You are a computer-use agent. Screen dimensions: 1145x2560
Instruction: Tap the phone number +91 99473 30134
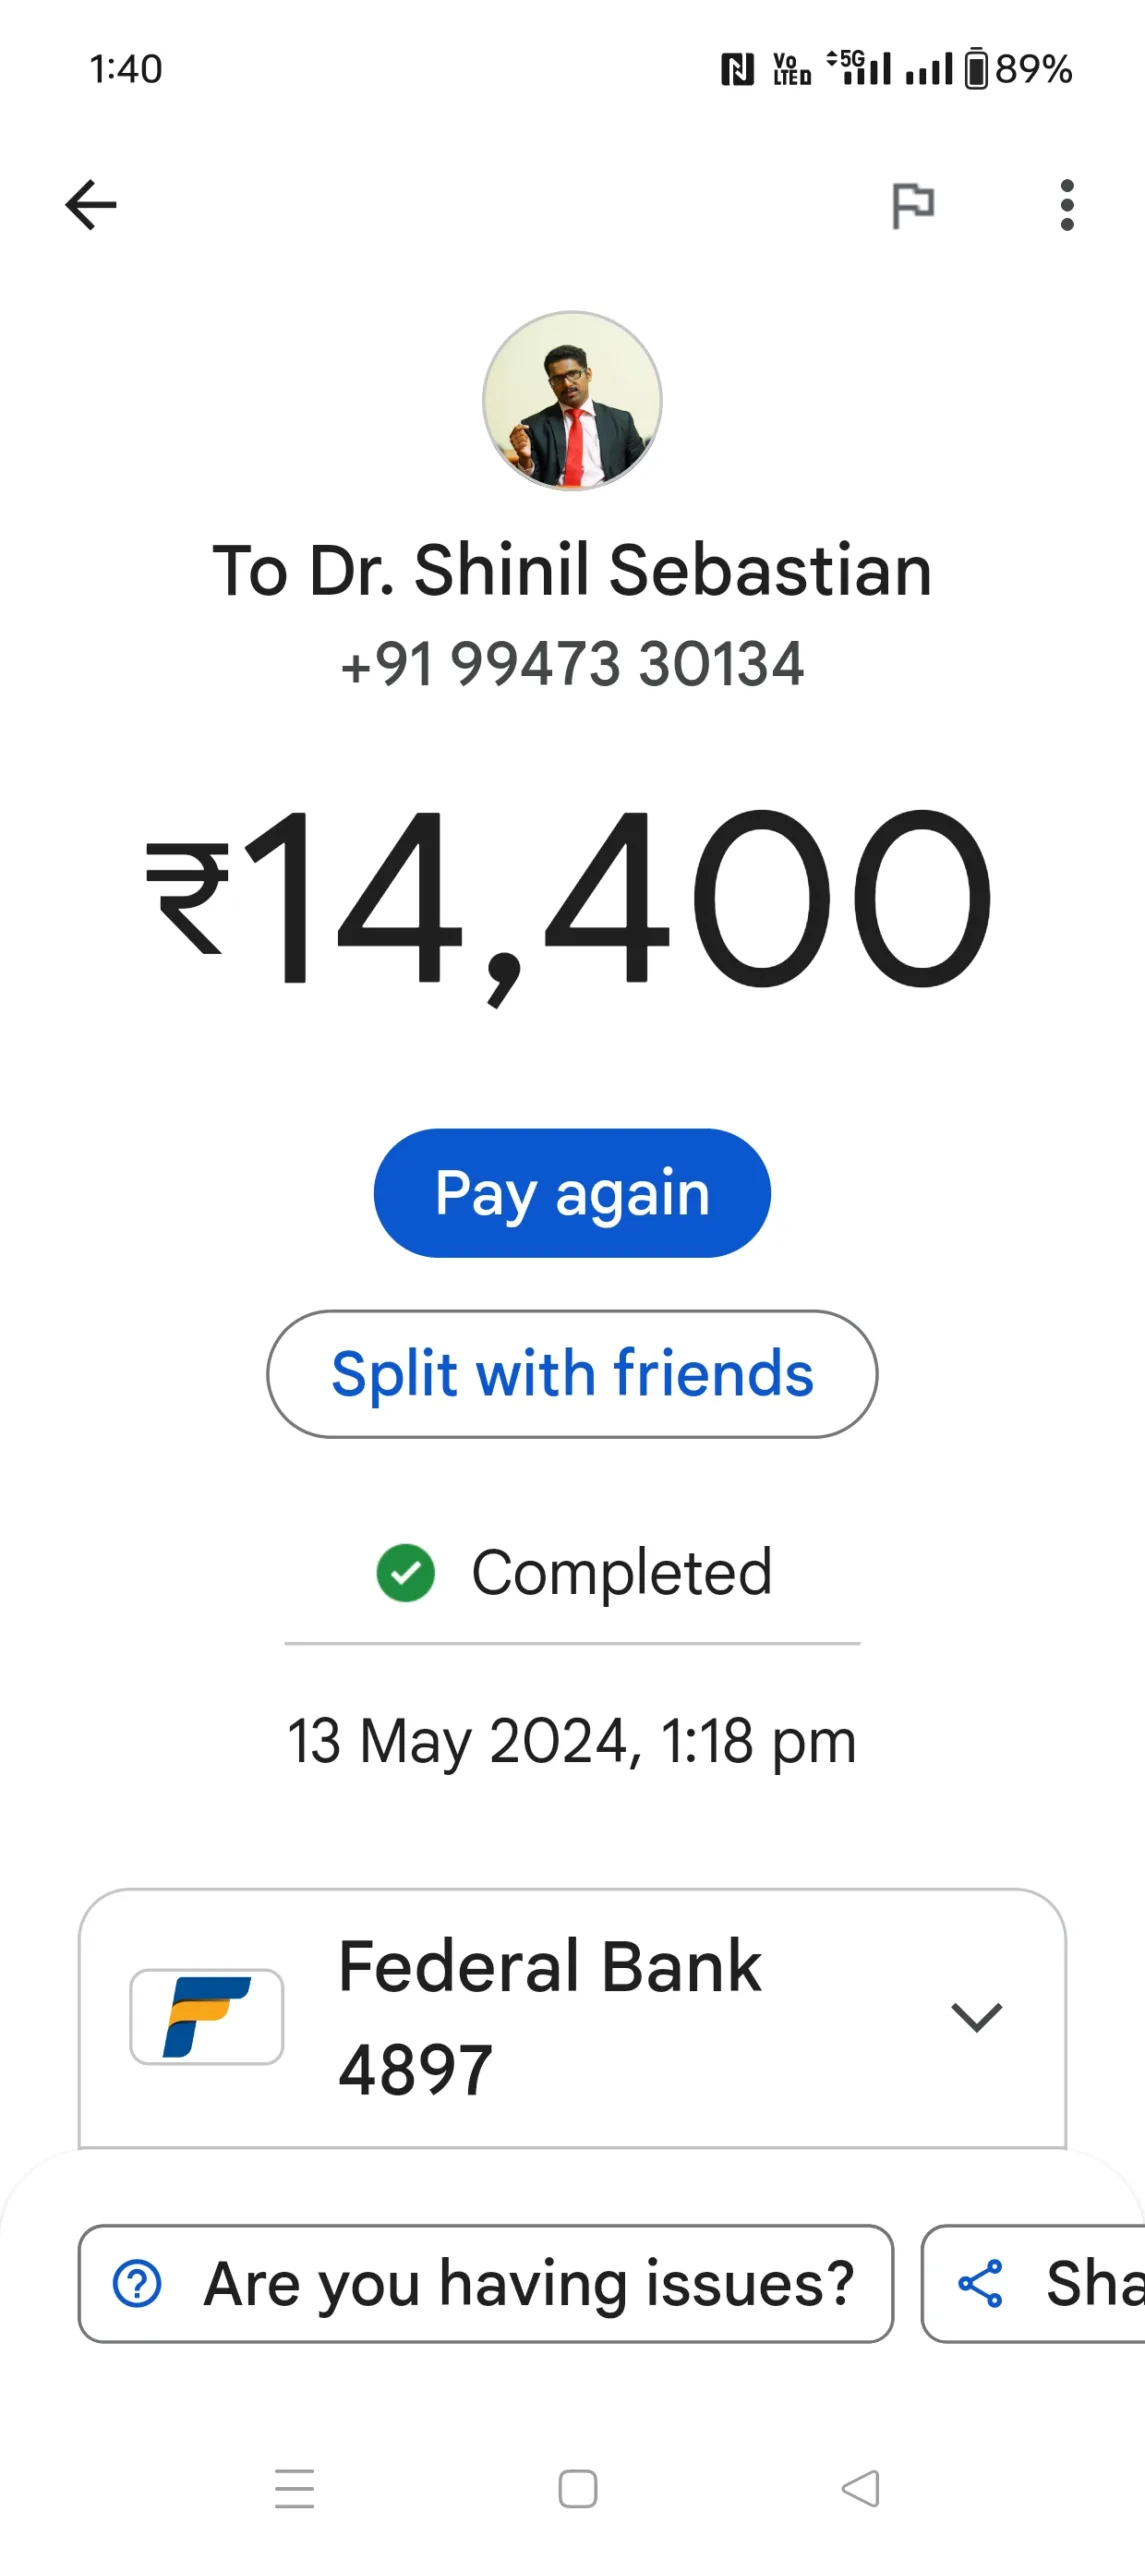(x=572, y=664)
